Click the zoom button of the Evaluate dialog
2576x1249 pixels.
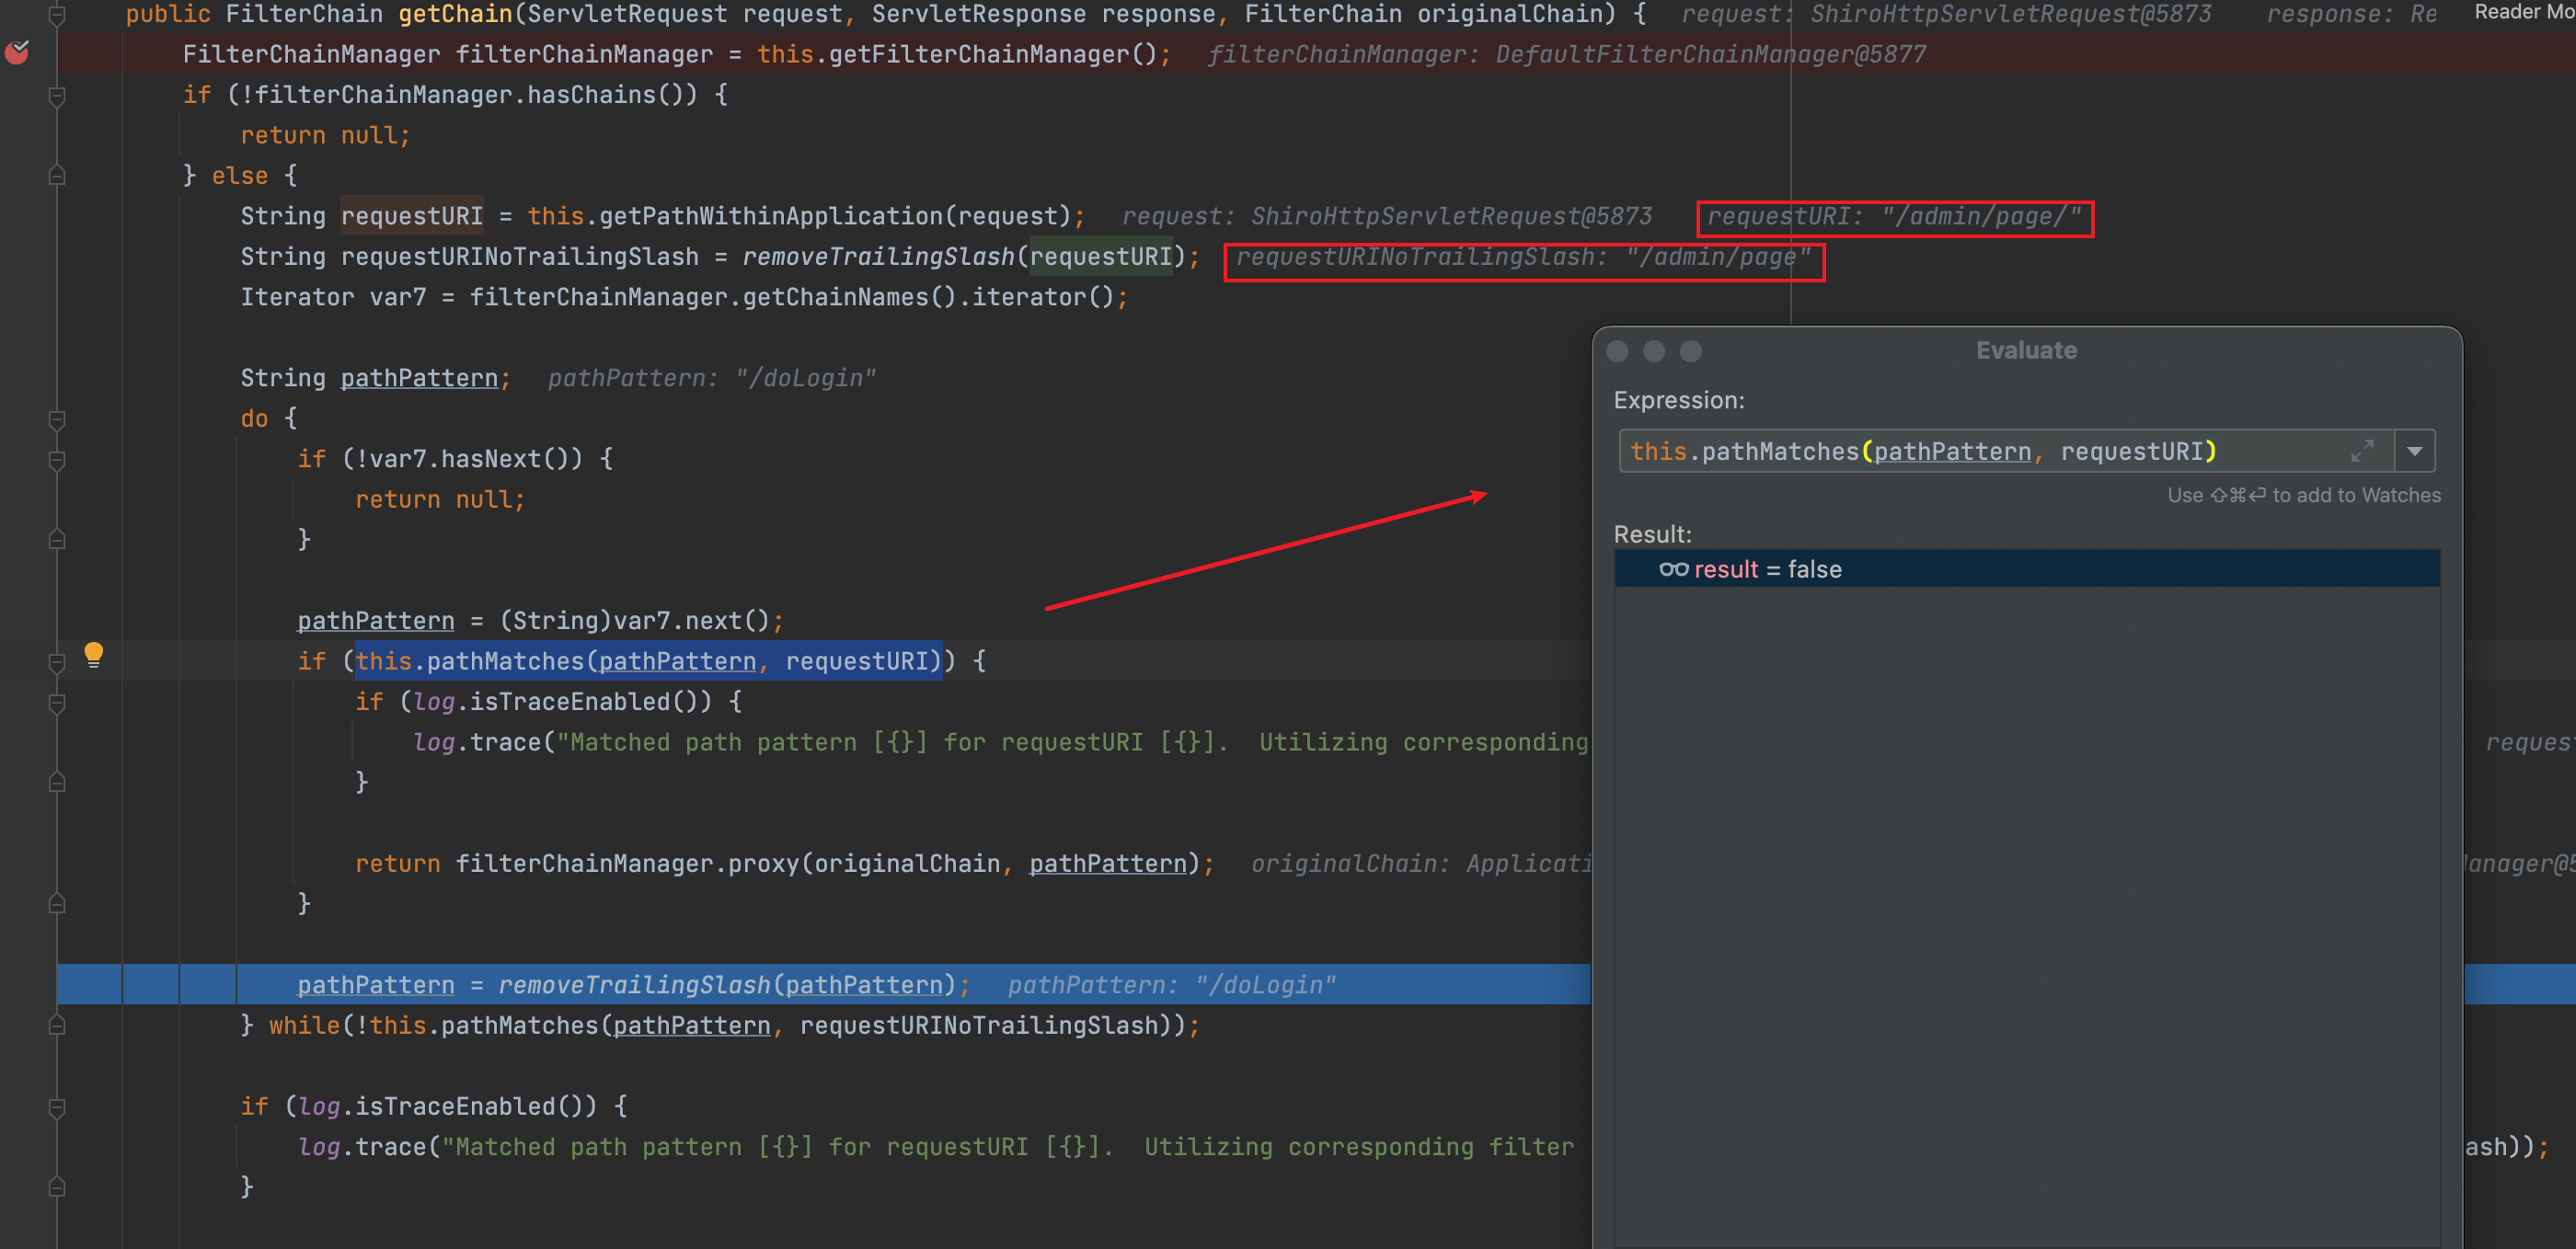[1691, 351]
